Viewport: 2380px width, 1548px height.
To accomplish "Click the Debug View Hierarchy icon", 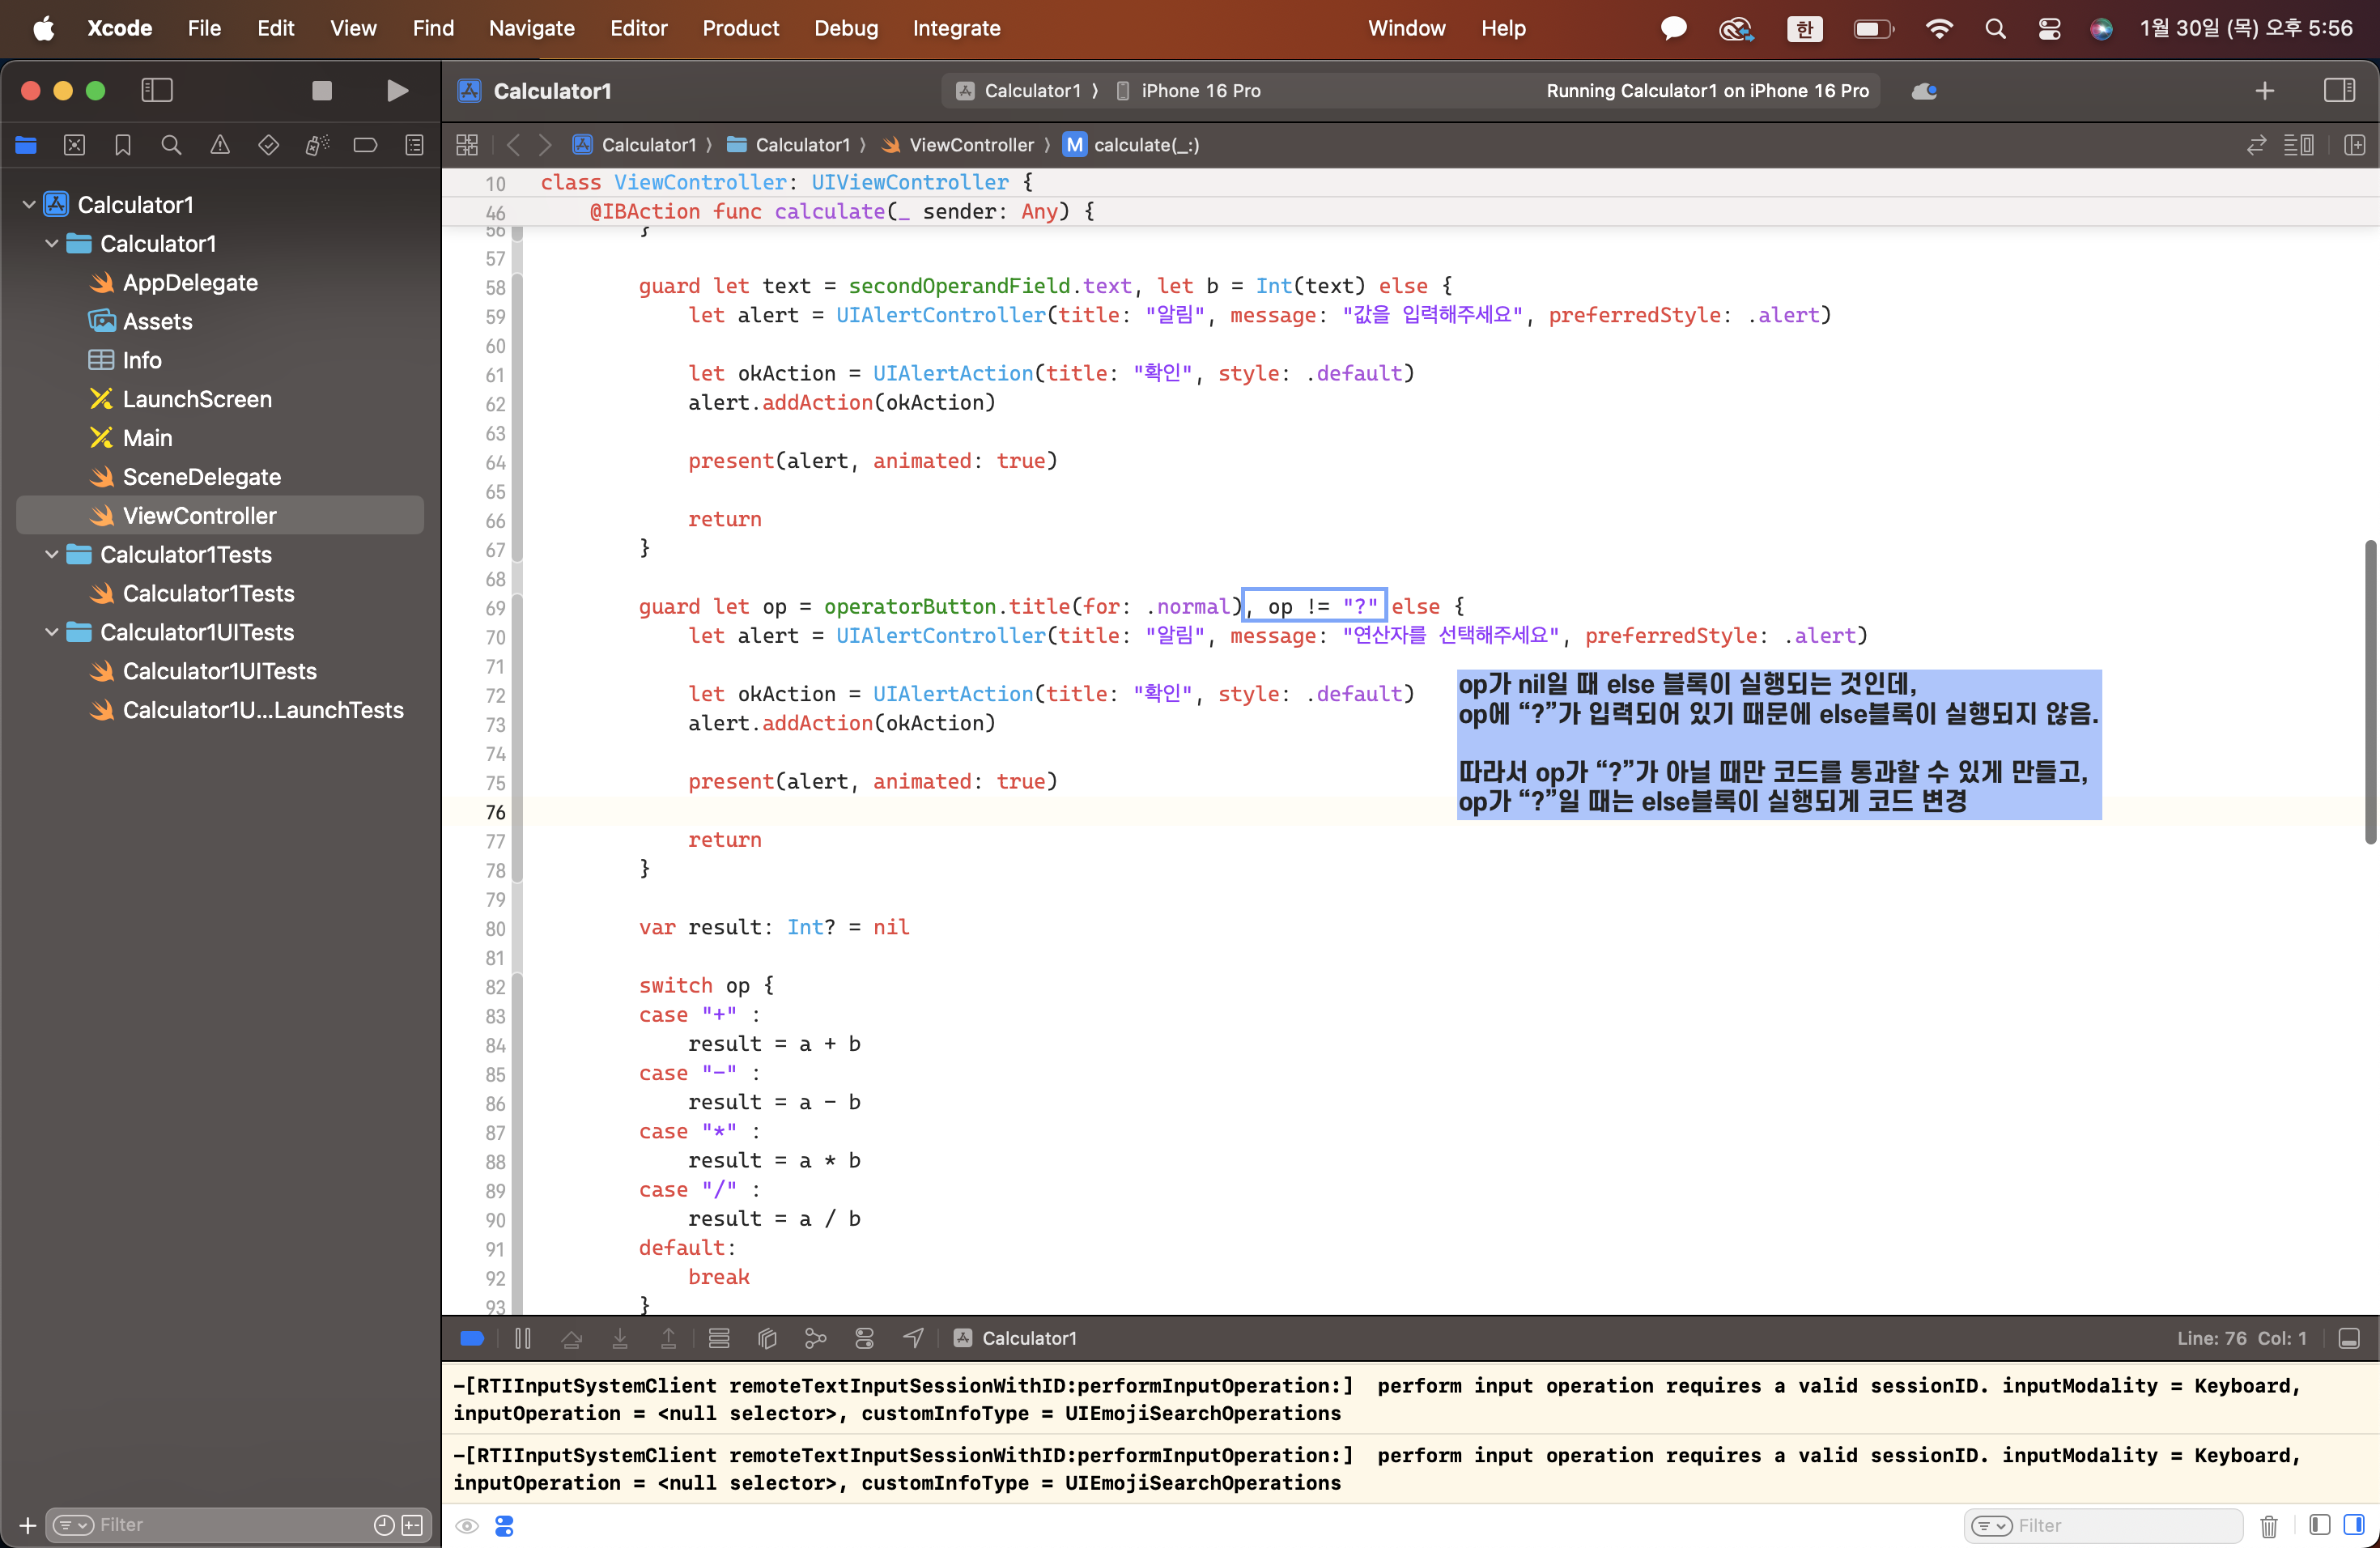I will pos(767,1338).
